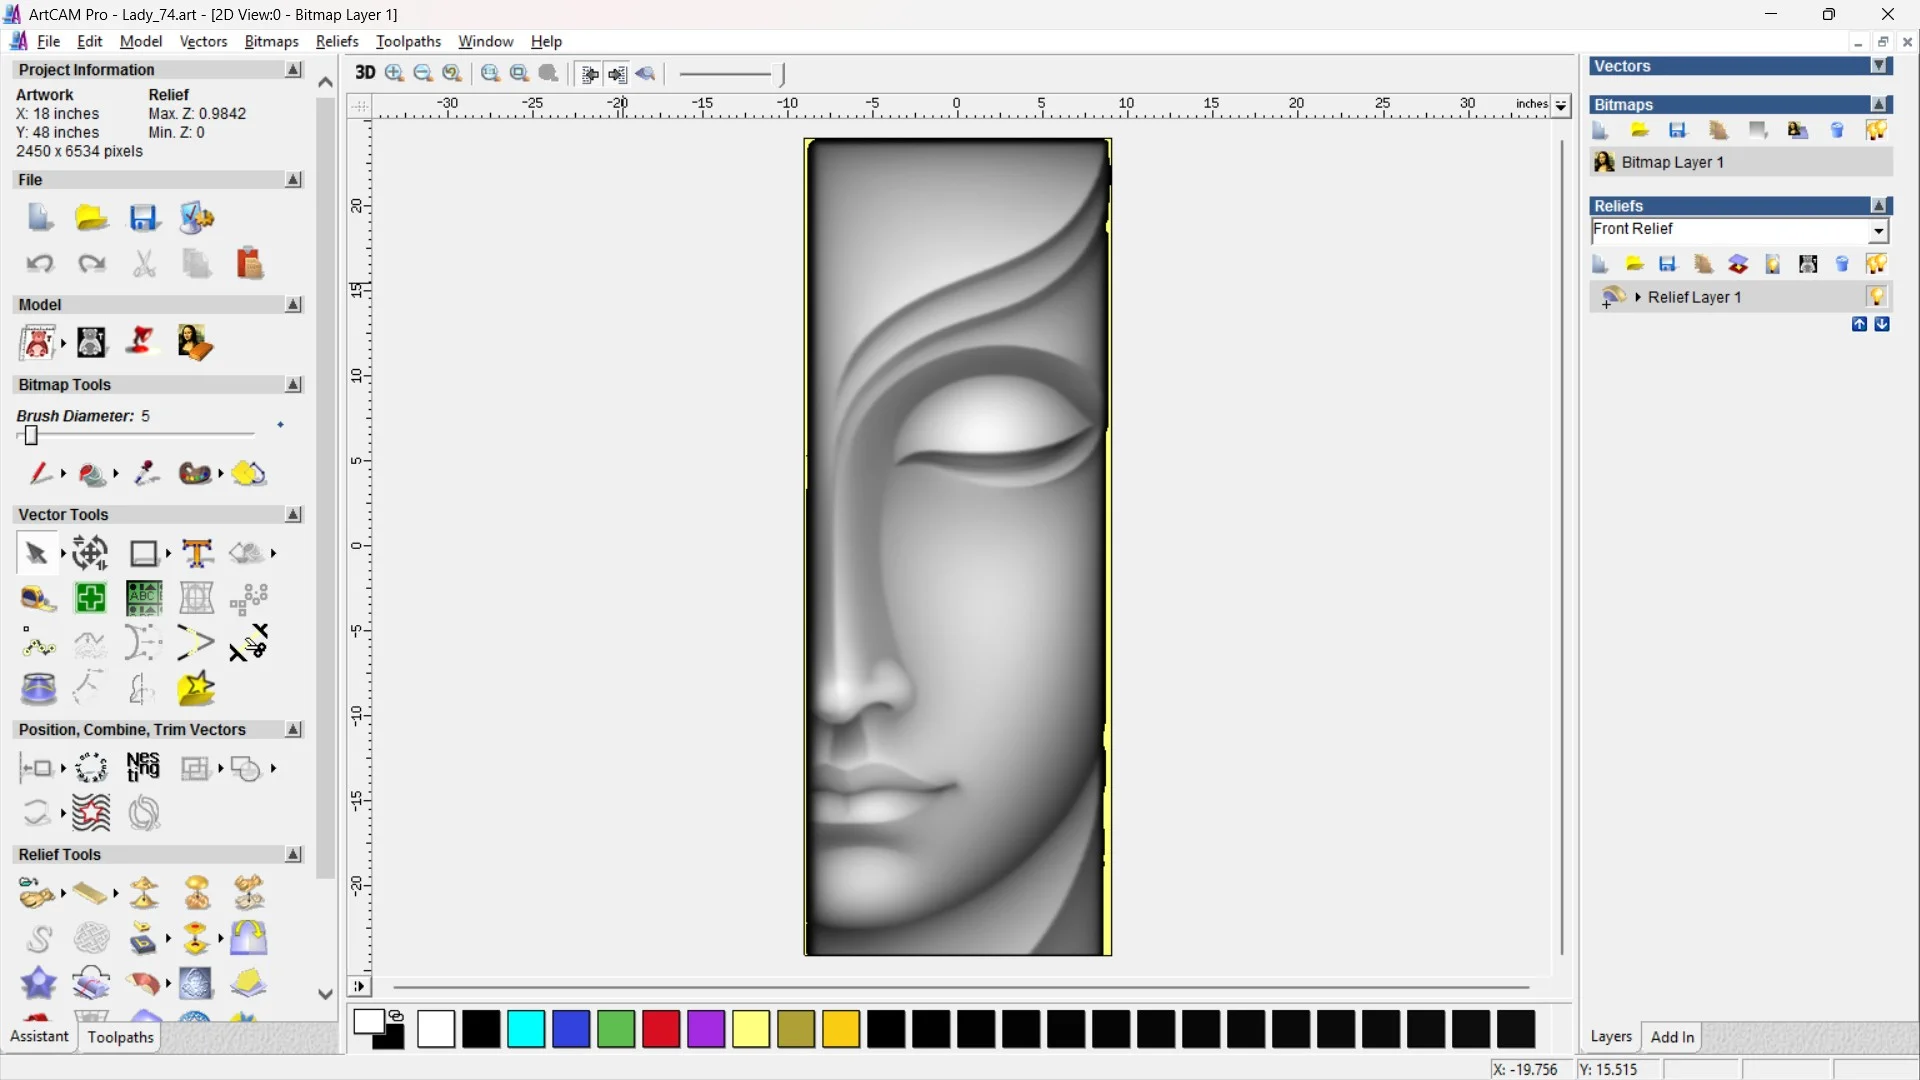Toggle all bitmap layers visibility lightbulb

(x=1876, y=130)
